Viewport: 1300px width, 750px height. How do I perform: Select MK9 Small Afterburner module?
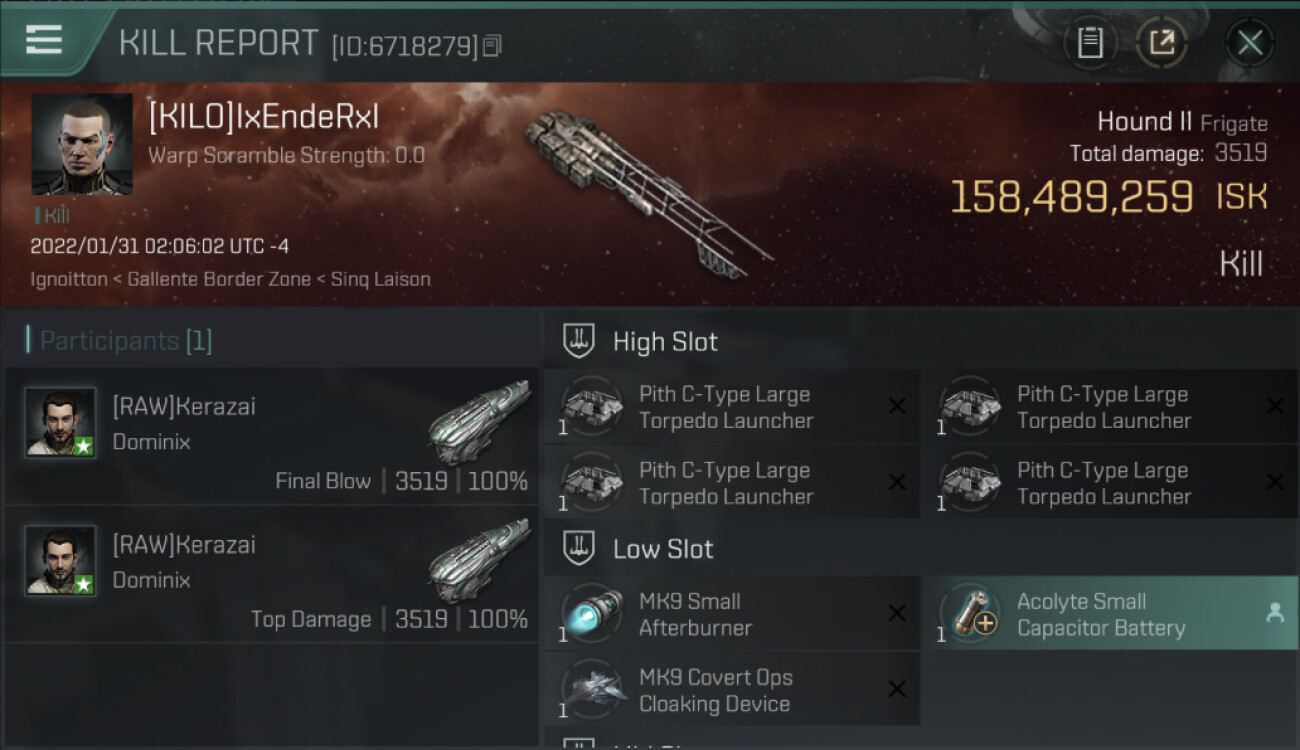[732, 613]
